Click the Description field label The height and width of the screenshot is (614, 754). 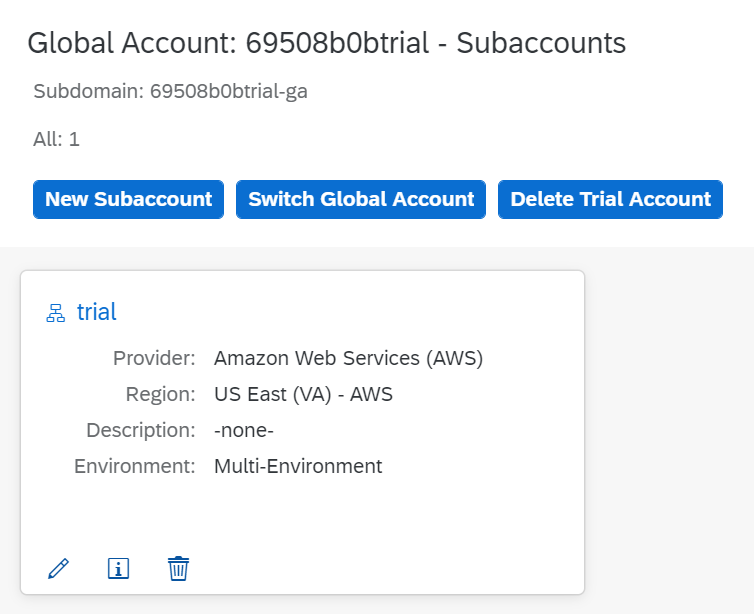pos(141,430)
